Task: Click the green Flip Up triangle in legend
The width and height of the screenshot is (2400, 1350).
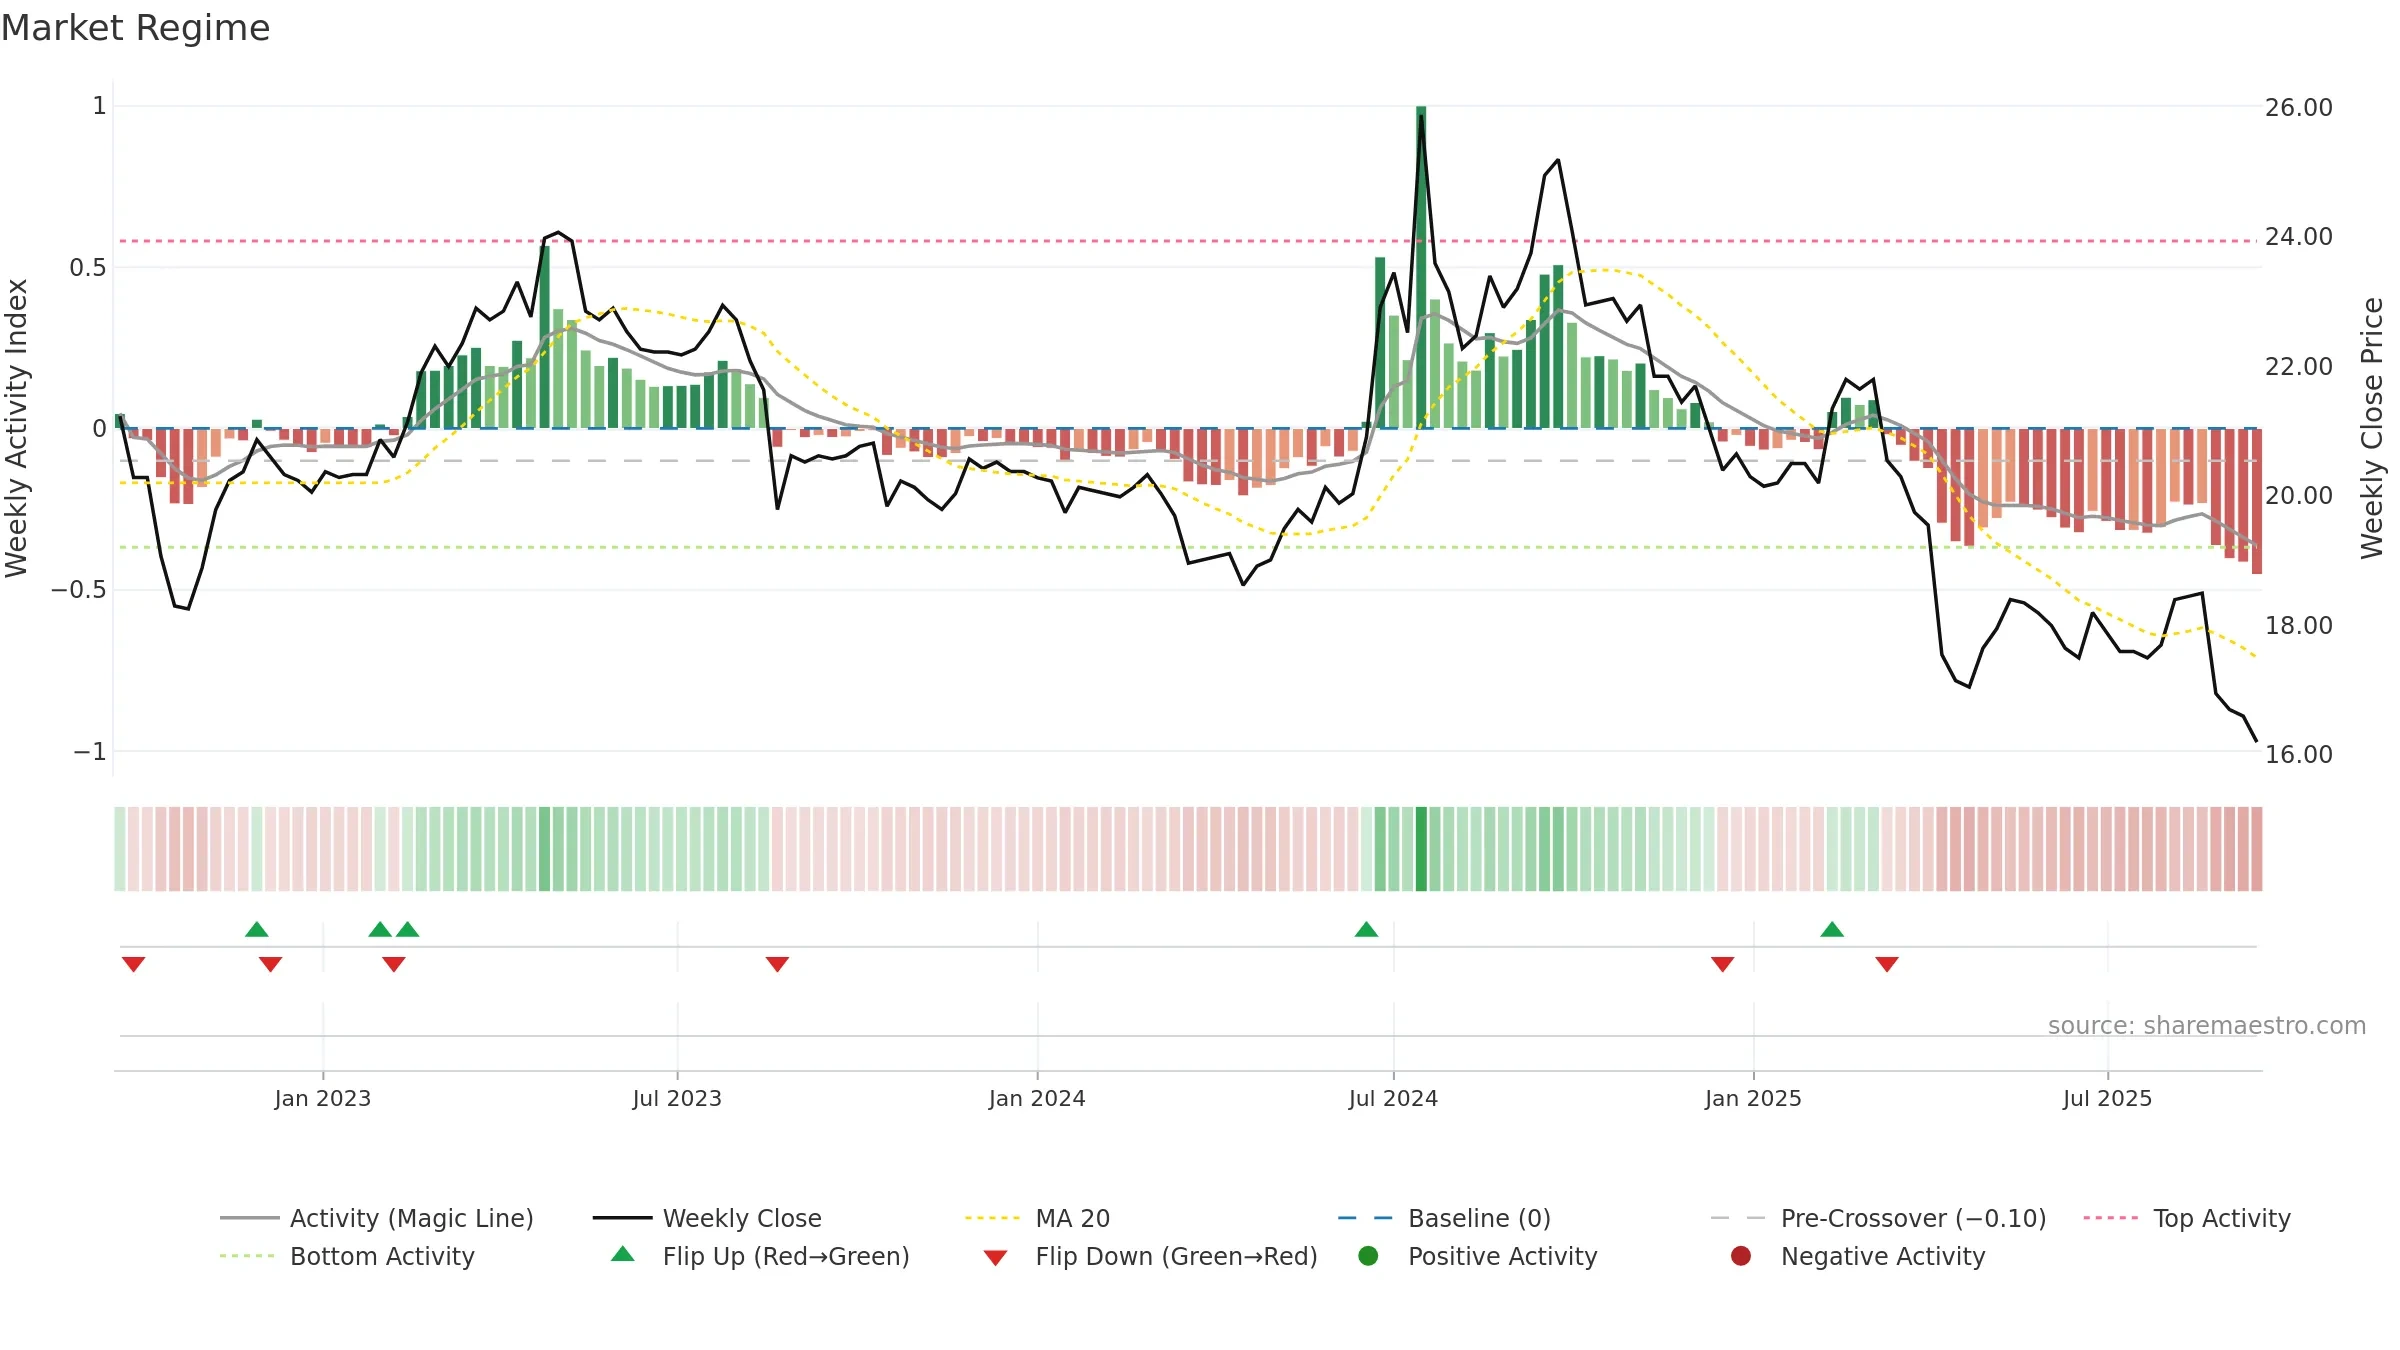Action: point(623,1254)
